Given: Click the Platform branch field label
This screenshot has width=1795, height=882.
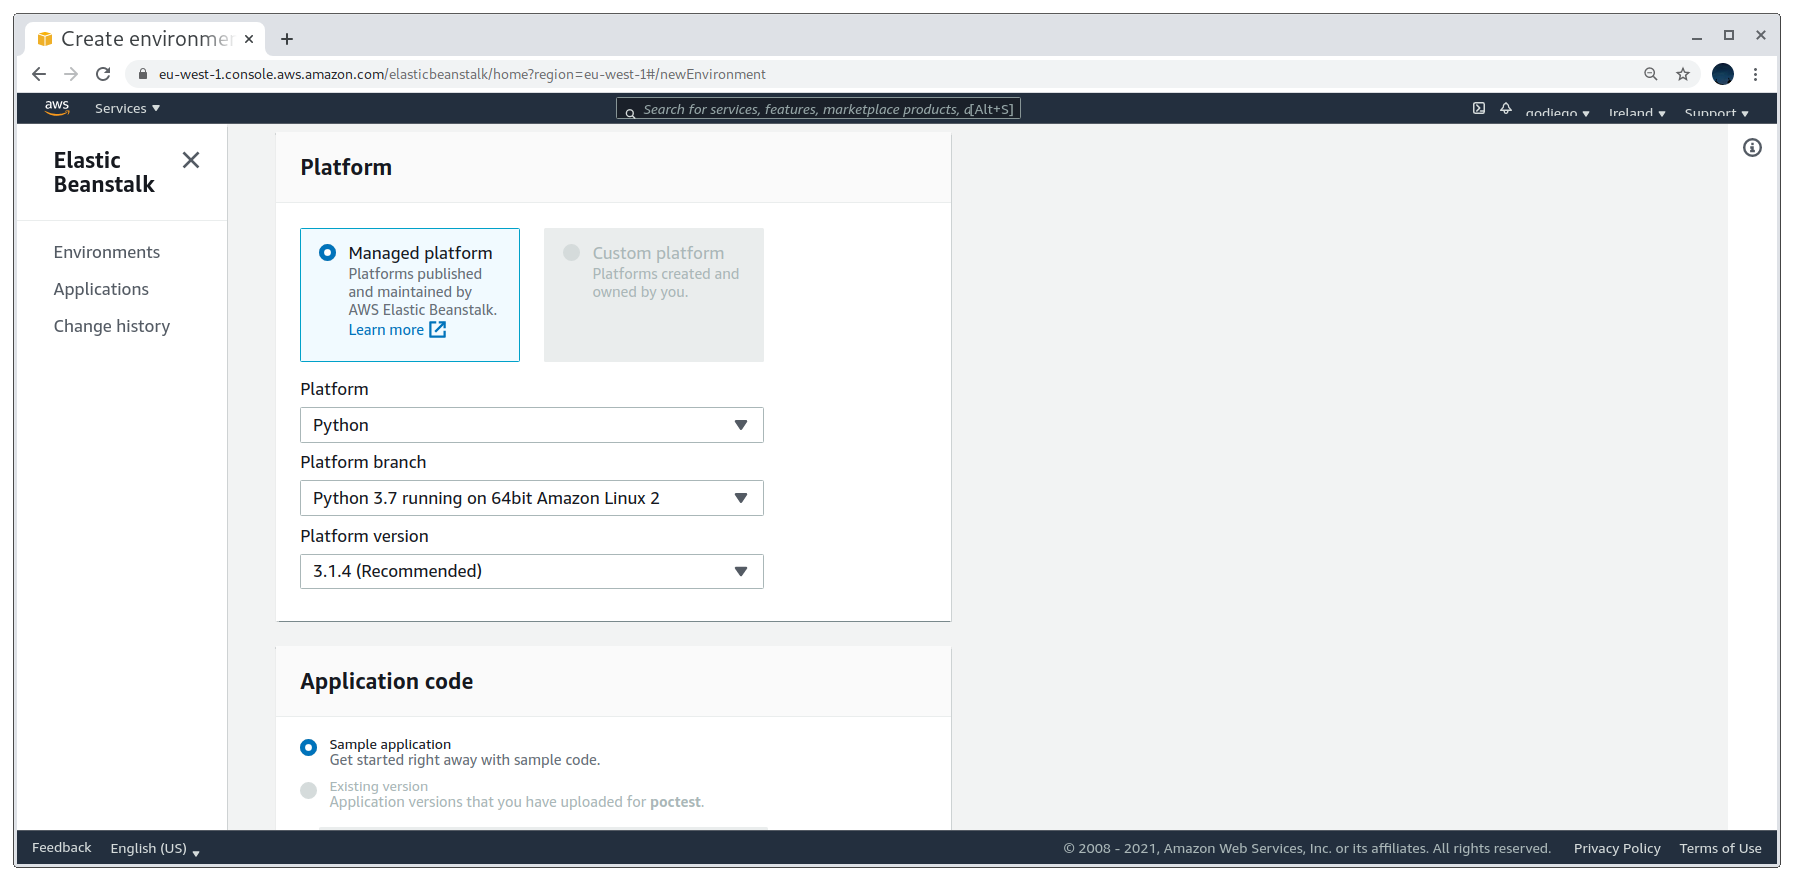Looking at the screenshot, I should coord(363,462).
